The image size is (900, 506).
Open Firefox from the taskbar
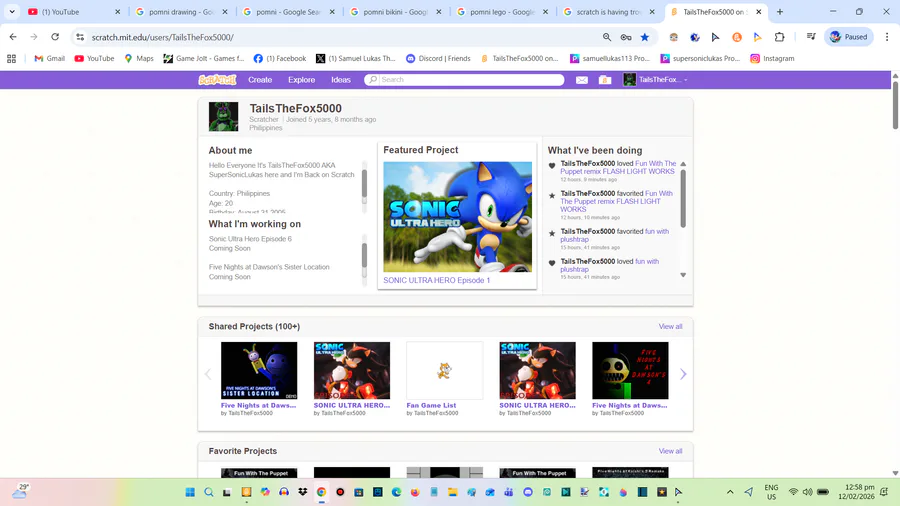[415, 492]
